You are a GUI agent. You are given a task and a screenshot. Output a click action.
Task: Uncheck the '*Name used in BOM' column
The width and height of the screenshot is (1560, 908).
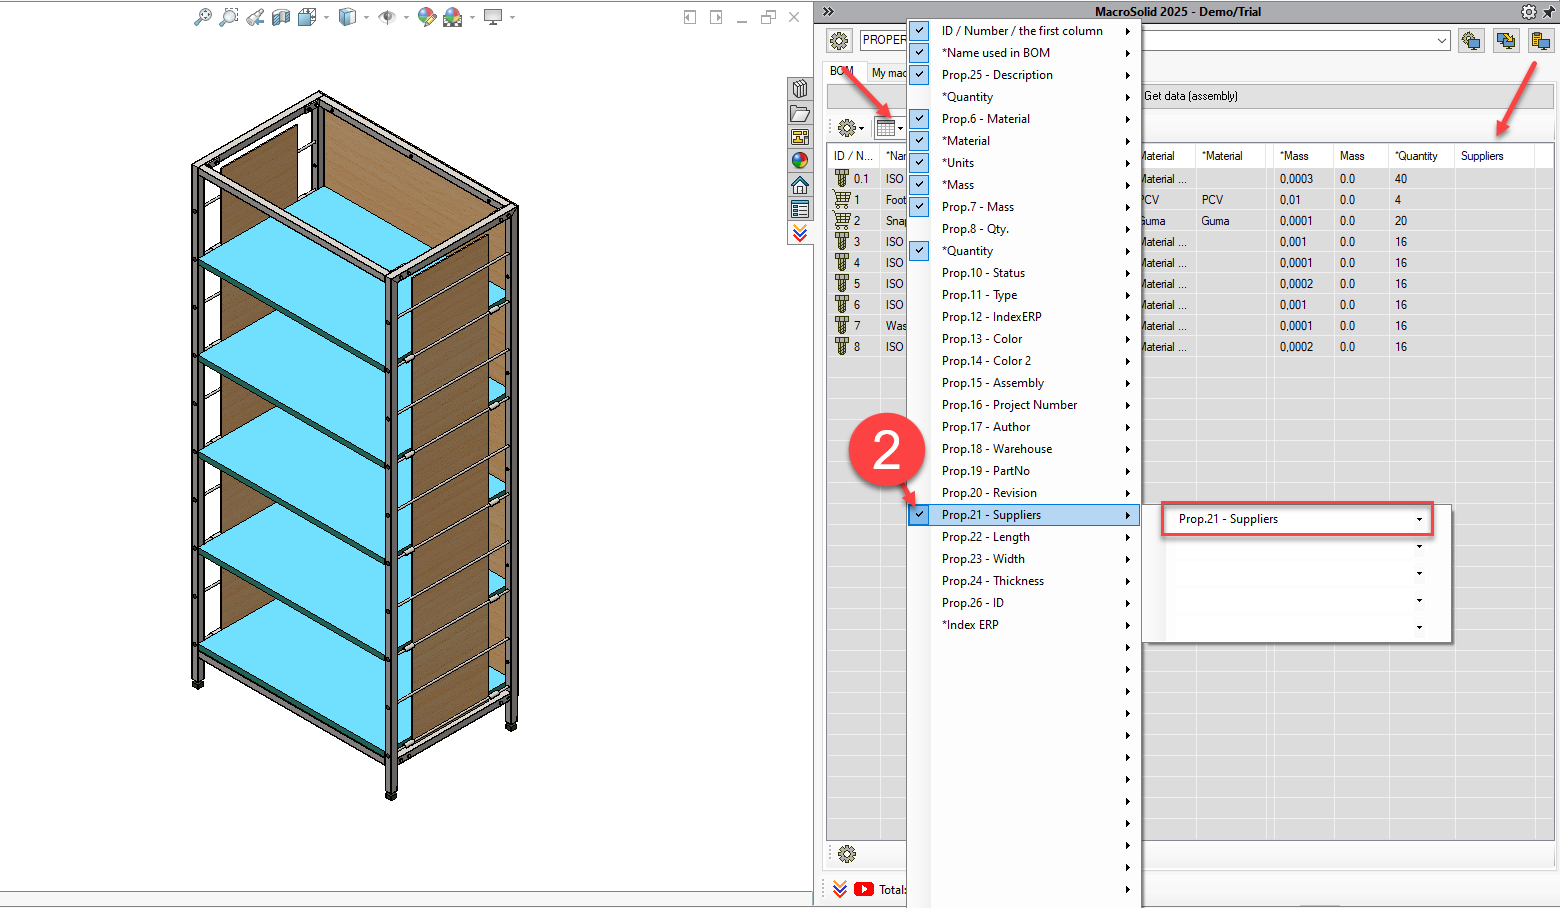coord(920,53)
